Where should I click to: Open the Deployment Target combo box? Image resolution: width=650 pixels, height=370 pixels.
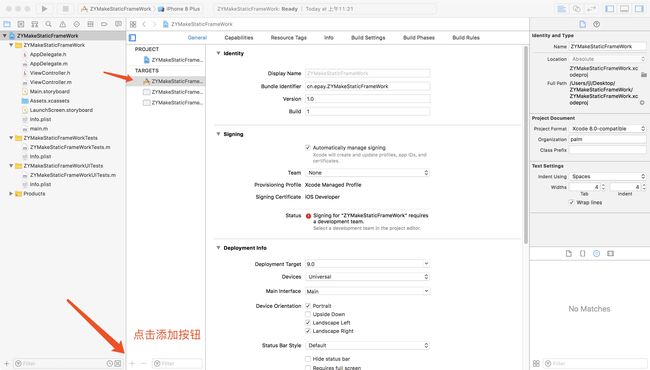367,264
